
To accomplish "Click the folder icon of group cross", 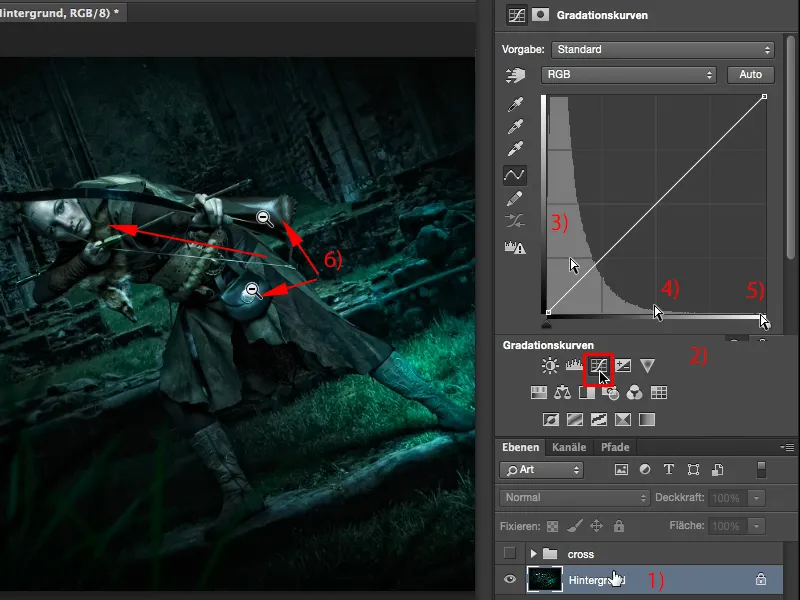I will tap(550, 554).
